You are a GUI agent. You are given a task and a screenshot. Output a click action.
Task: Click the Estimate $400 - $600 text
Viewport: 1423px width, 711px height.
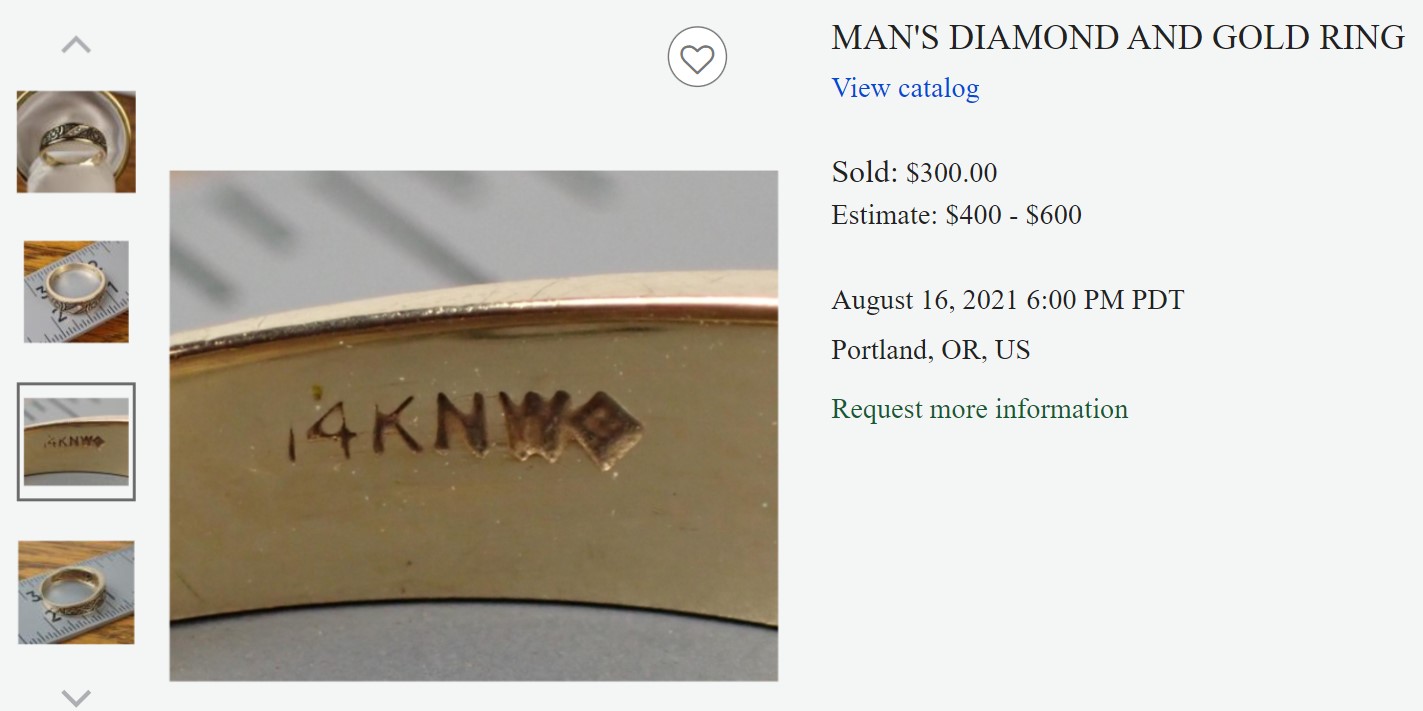click(956, 214)
